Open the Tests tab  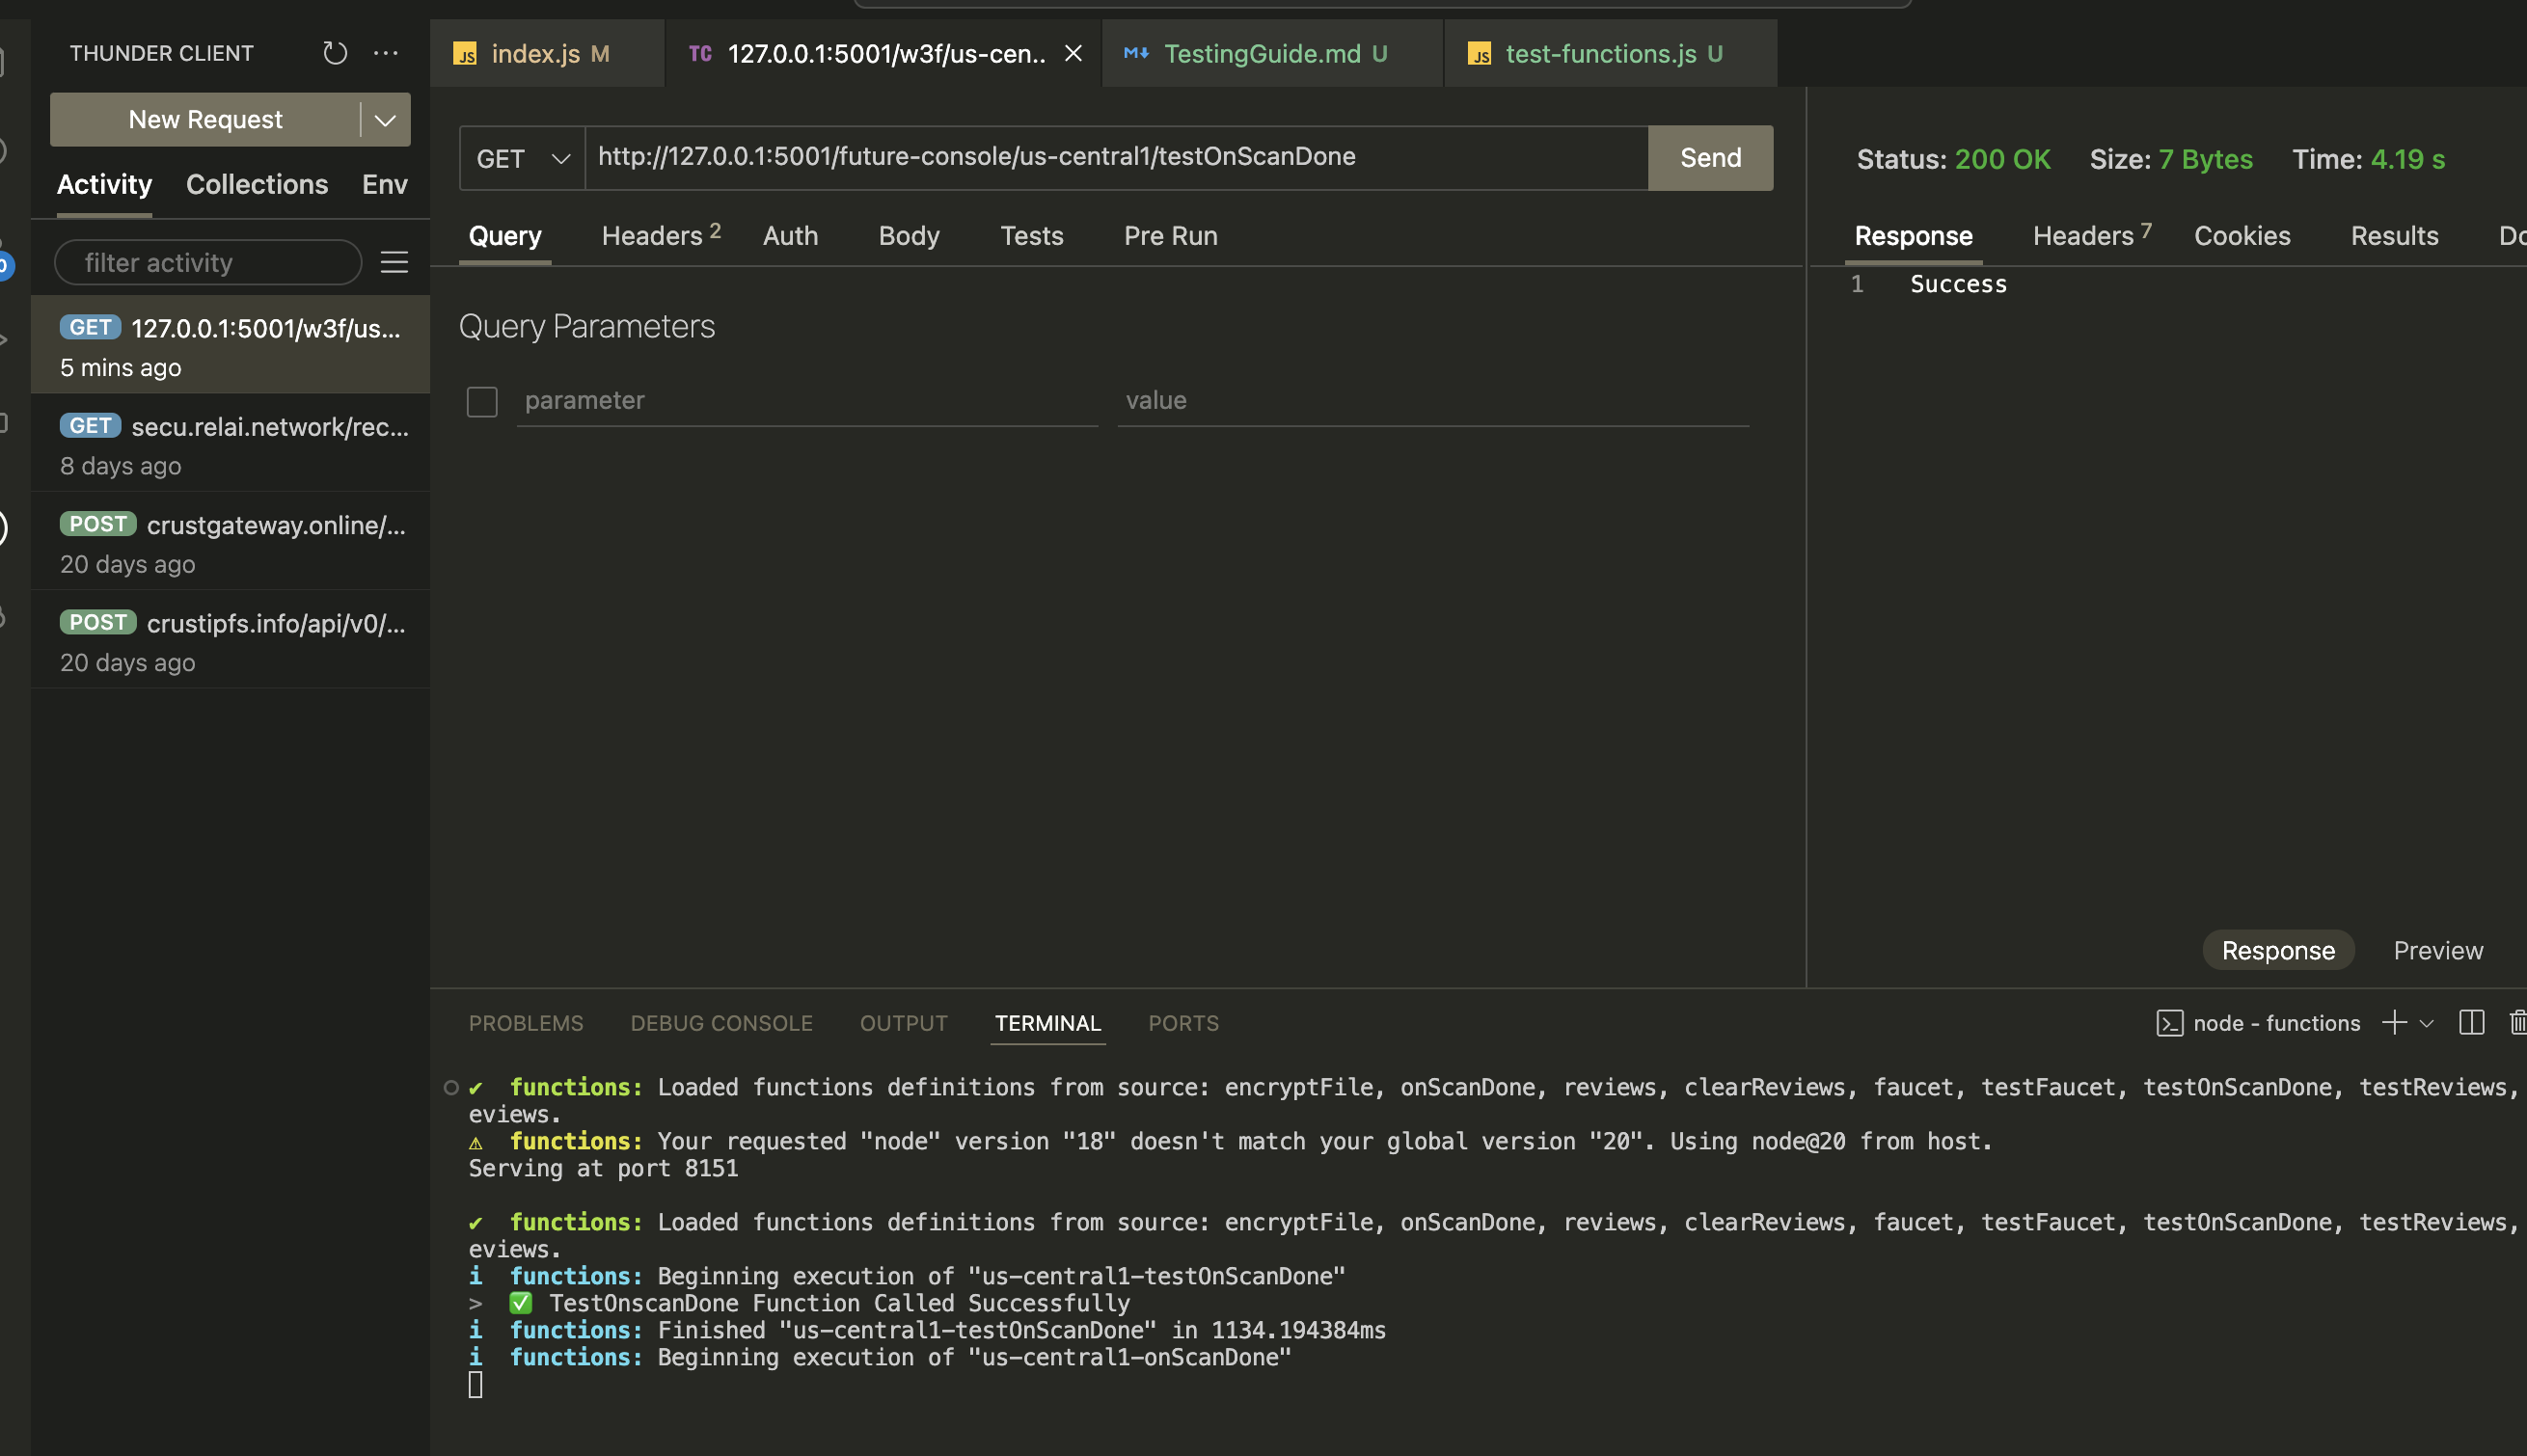[x=1031, y=236]
